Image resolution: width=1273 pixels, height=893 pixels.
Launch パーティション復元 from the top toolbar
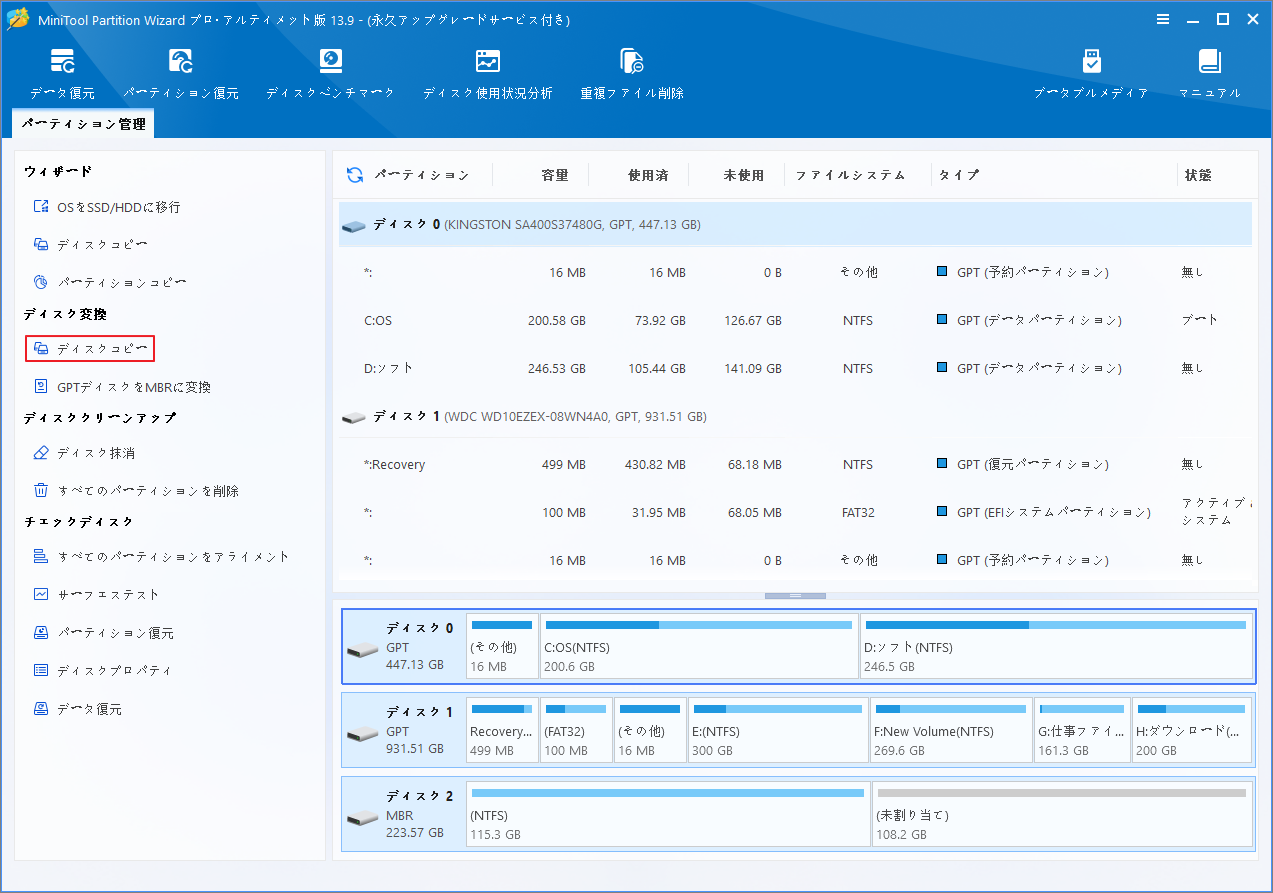point(181,73)
